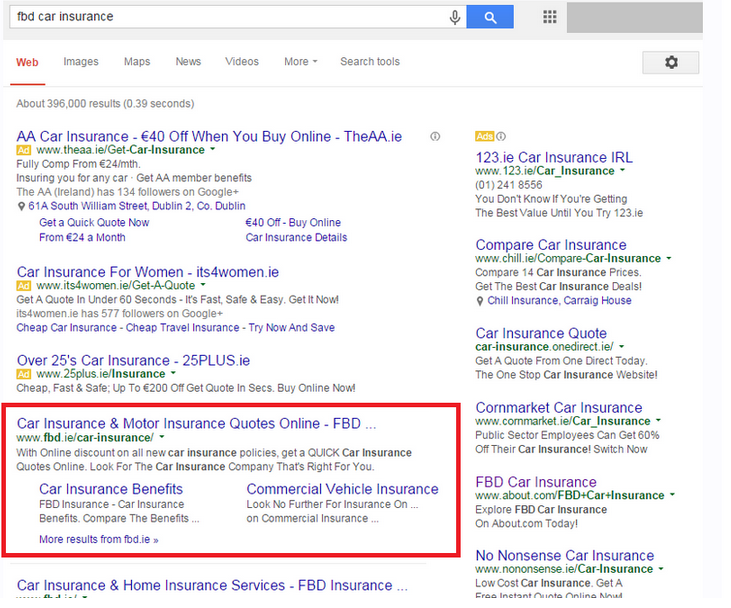Click Chill Insurance, Carraig House link
Screen dimensions: 731x608
559,301
